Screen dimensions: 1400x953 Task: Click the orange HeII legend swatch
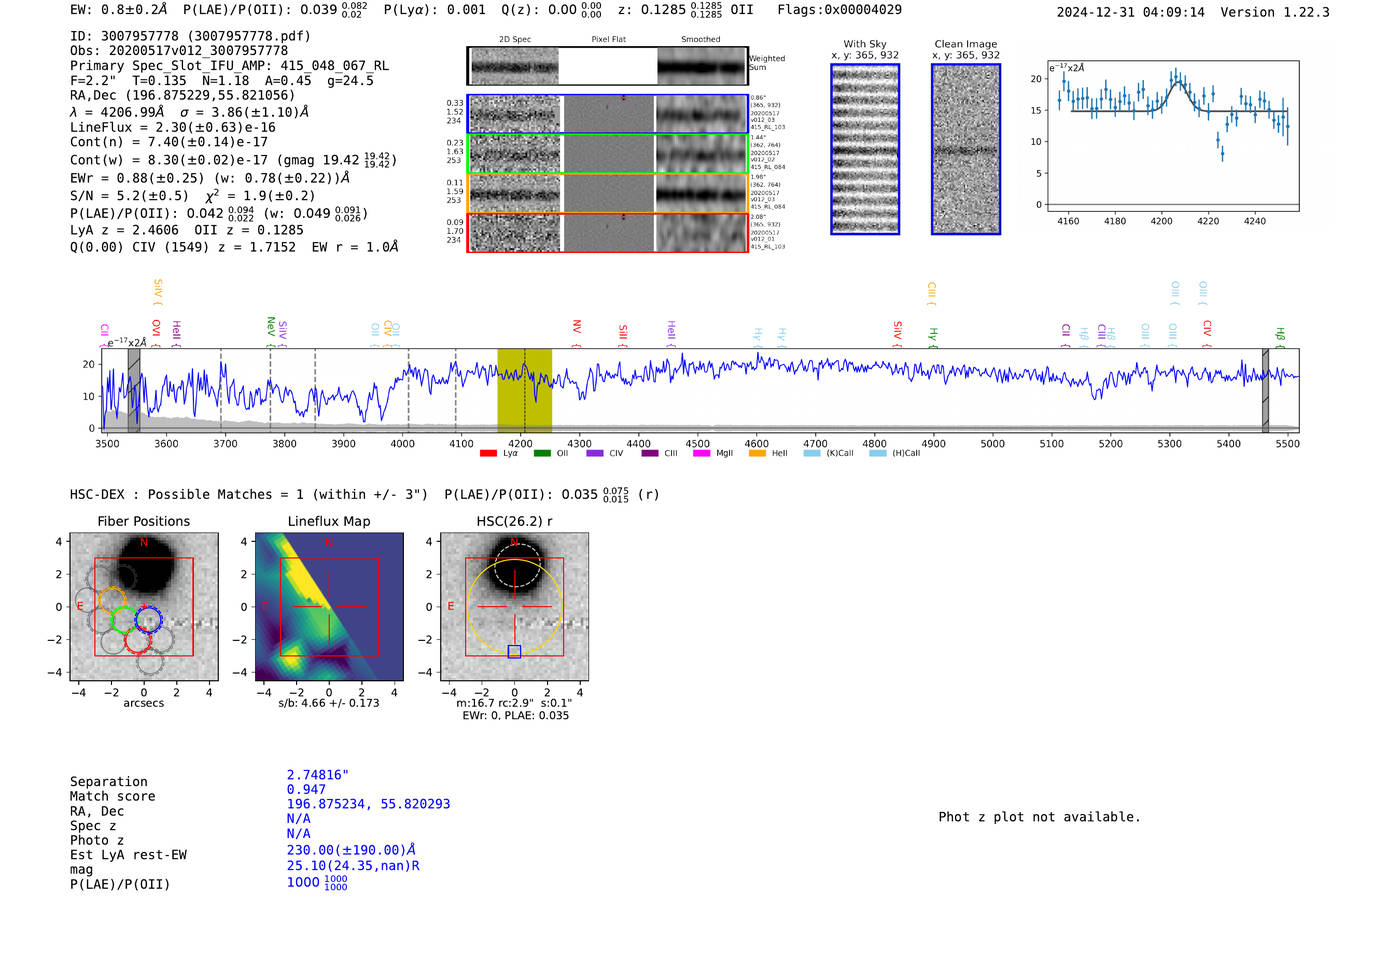coord(757,454)
